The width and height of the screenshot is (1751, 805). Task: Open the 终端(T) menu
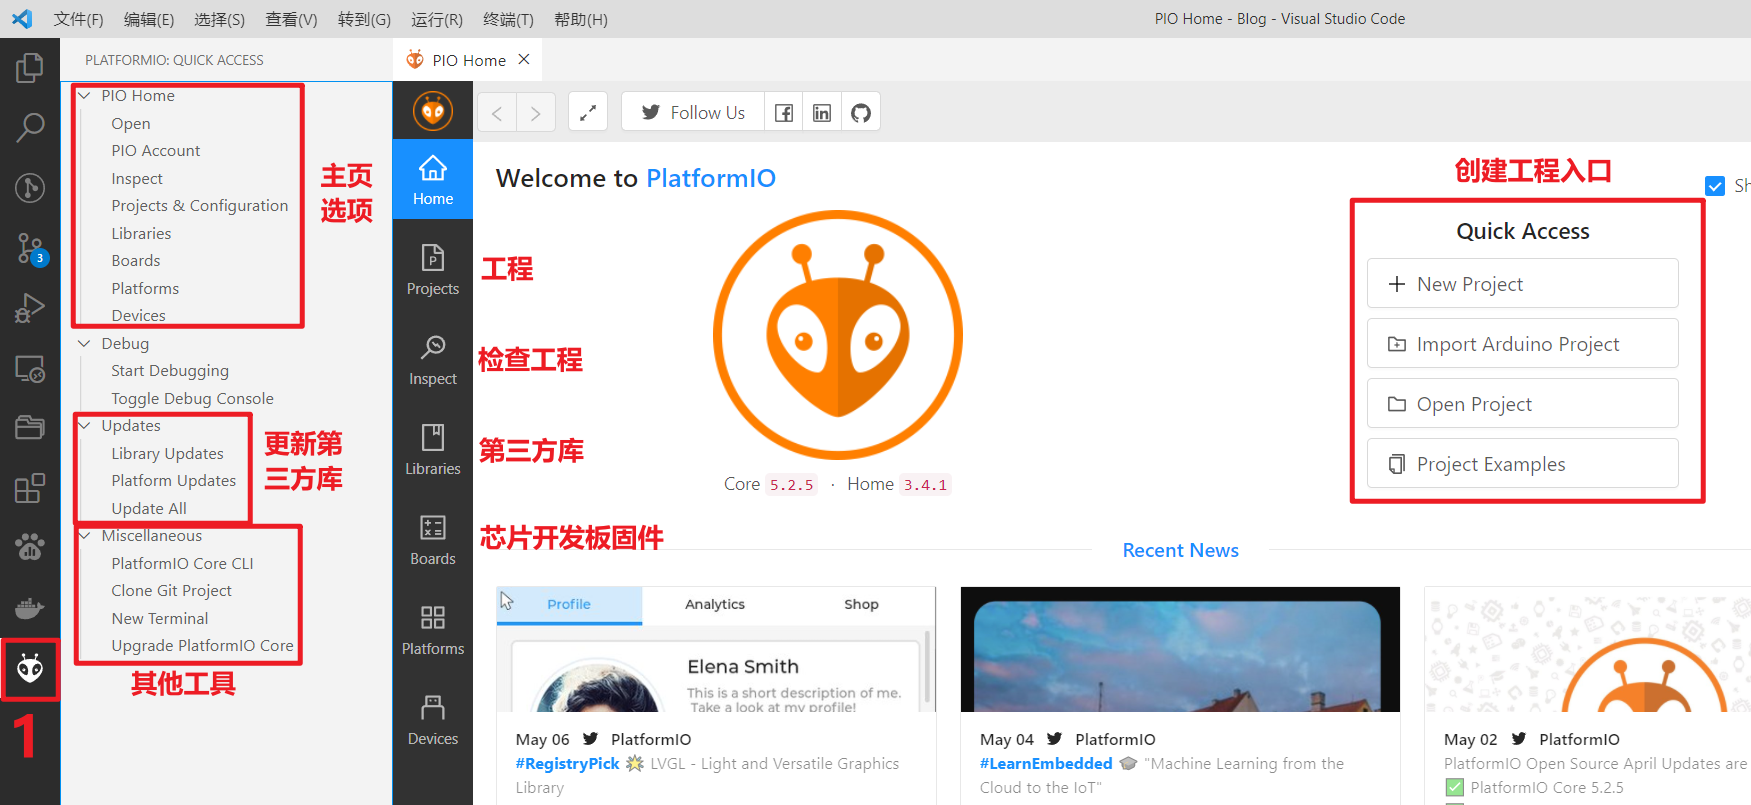click(508, 19)
